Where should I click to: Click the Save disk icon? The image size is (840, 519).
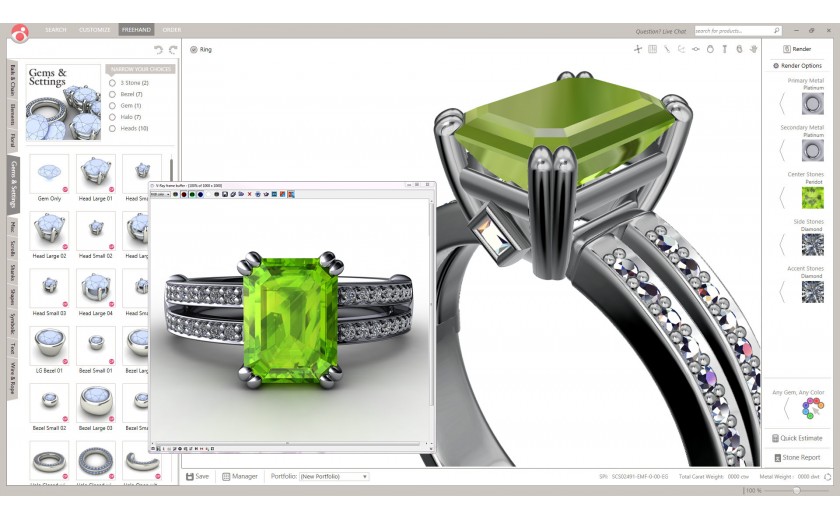pos(190,477)
